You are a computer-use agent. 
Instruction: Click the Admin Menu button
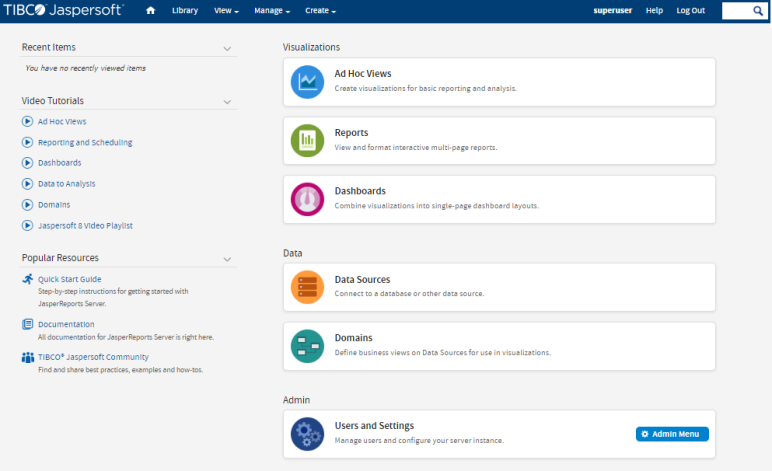[672, 434]
